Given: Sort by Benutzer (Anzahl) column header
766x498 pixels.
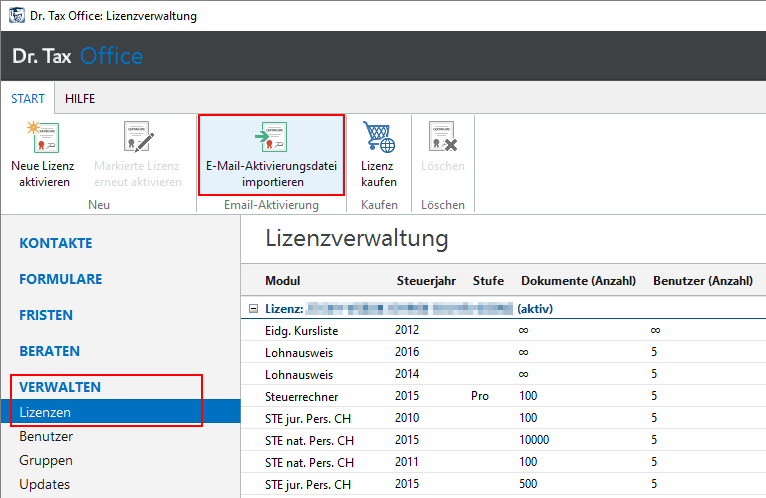Looking at the screenshot, I should pos(703,281).
